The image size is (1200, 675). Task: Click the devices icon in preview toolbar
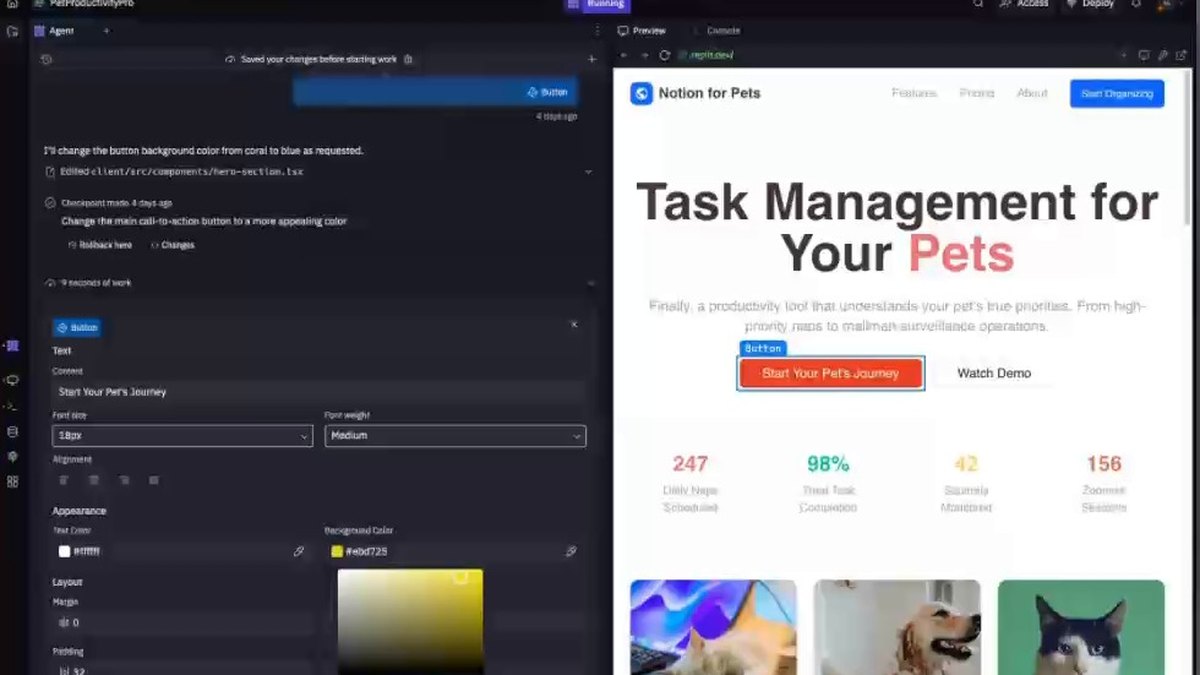(x=1144, y=55)
